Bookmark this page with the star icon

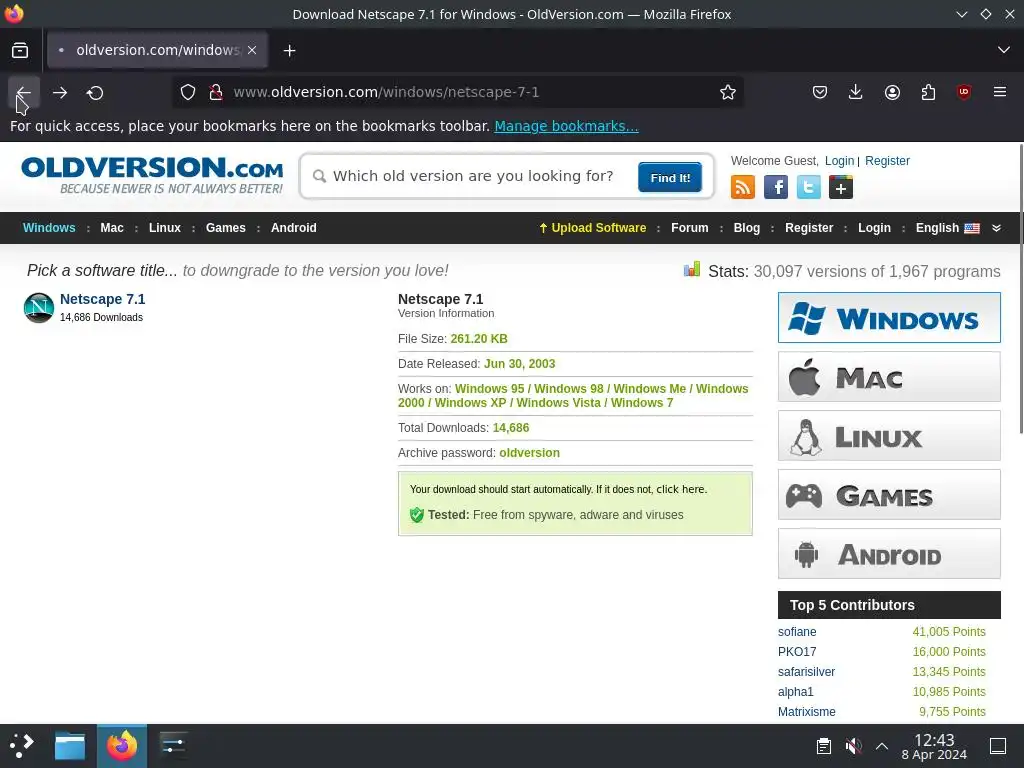tap(728, 92)
